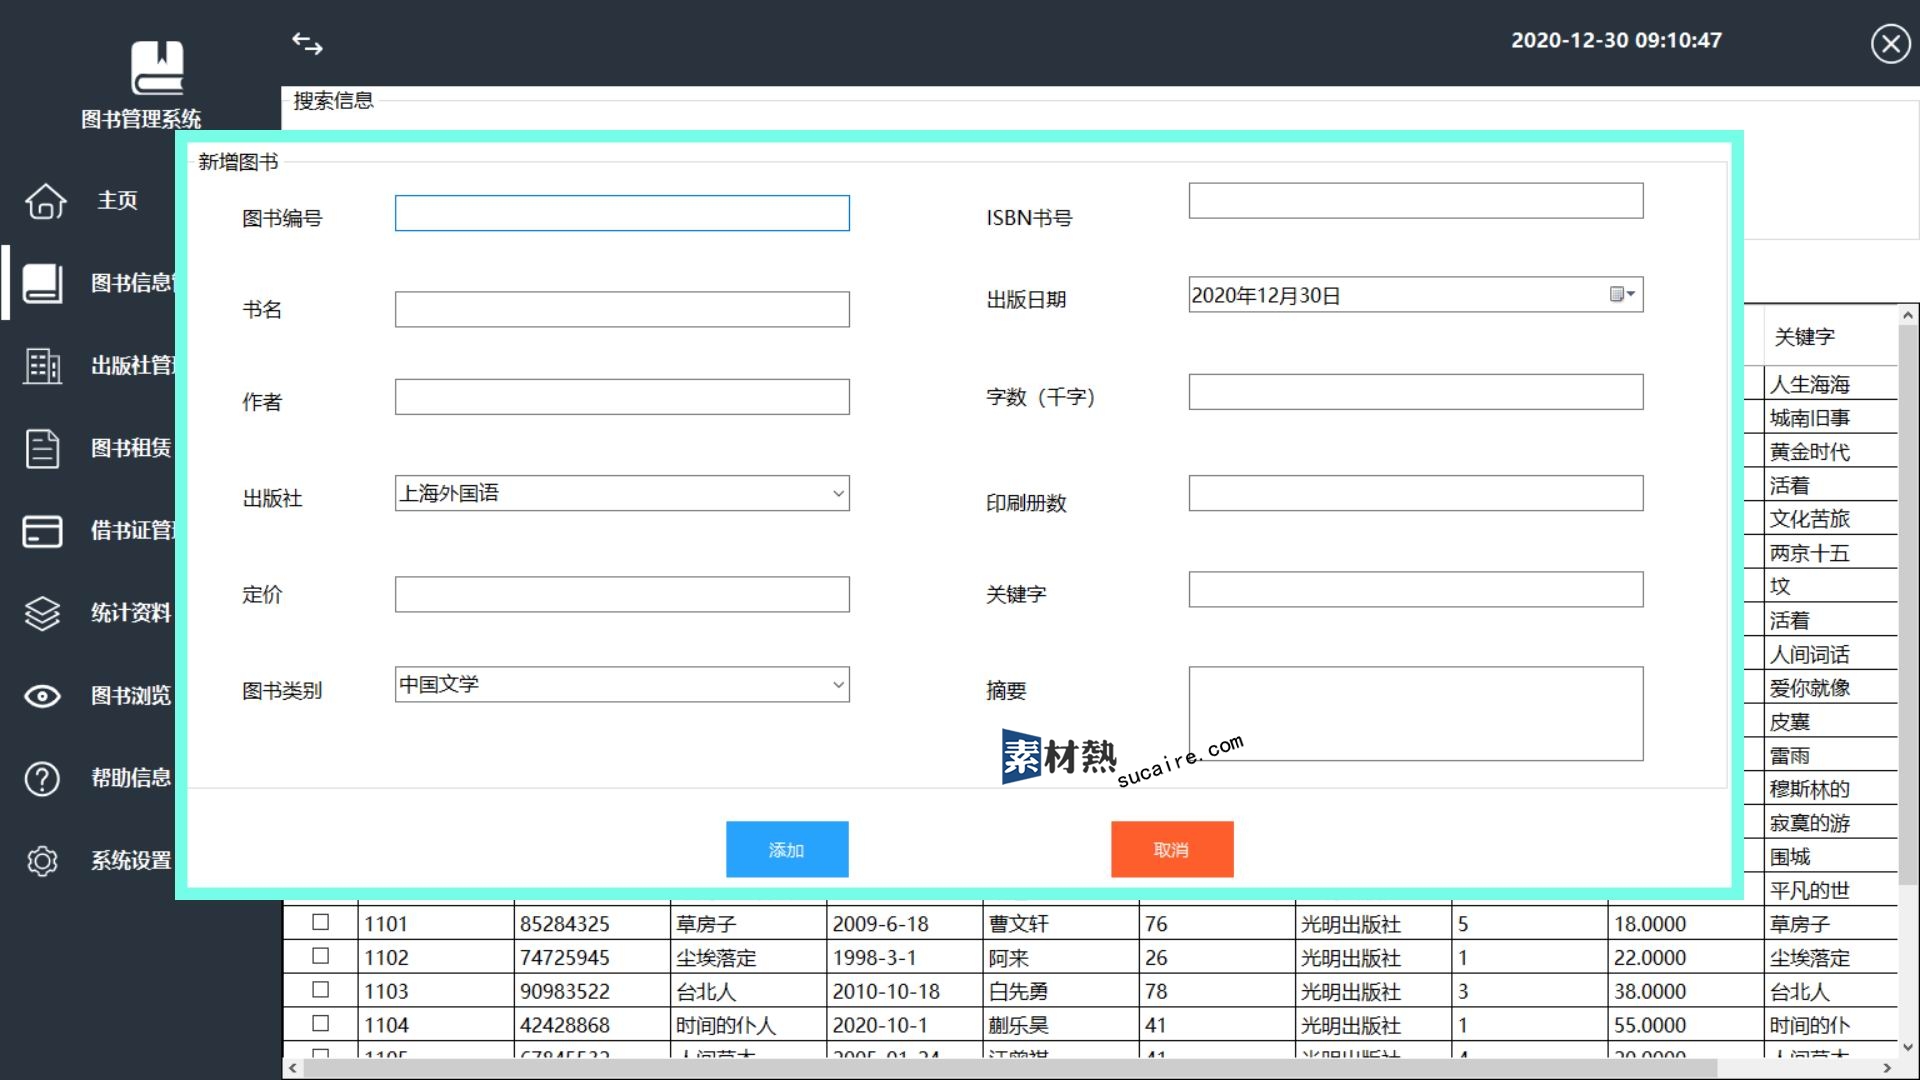Open the 图书租赁 menu item
Viewport: 1920px width, 1080px height.
click(x=131, y=448)
